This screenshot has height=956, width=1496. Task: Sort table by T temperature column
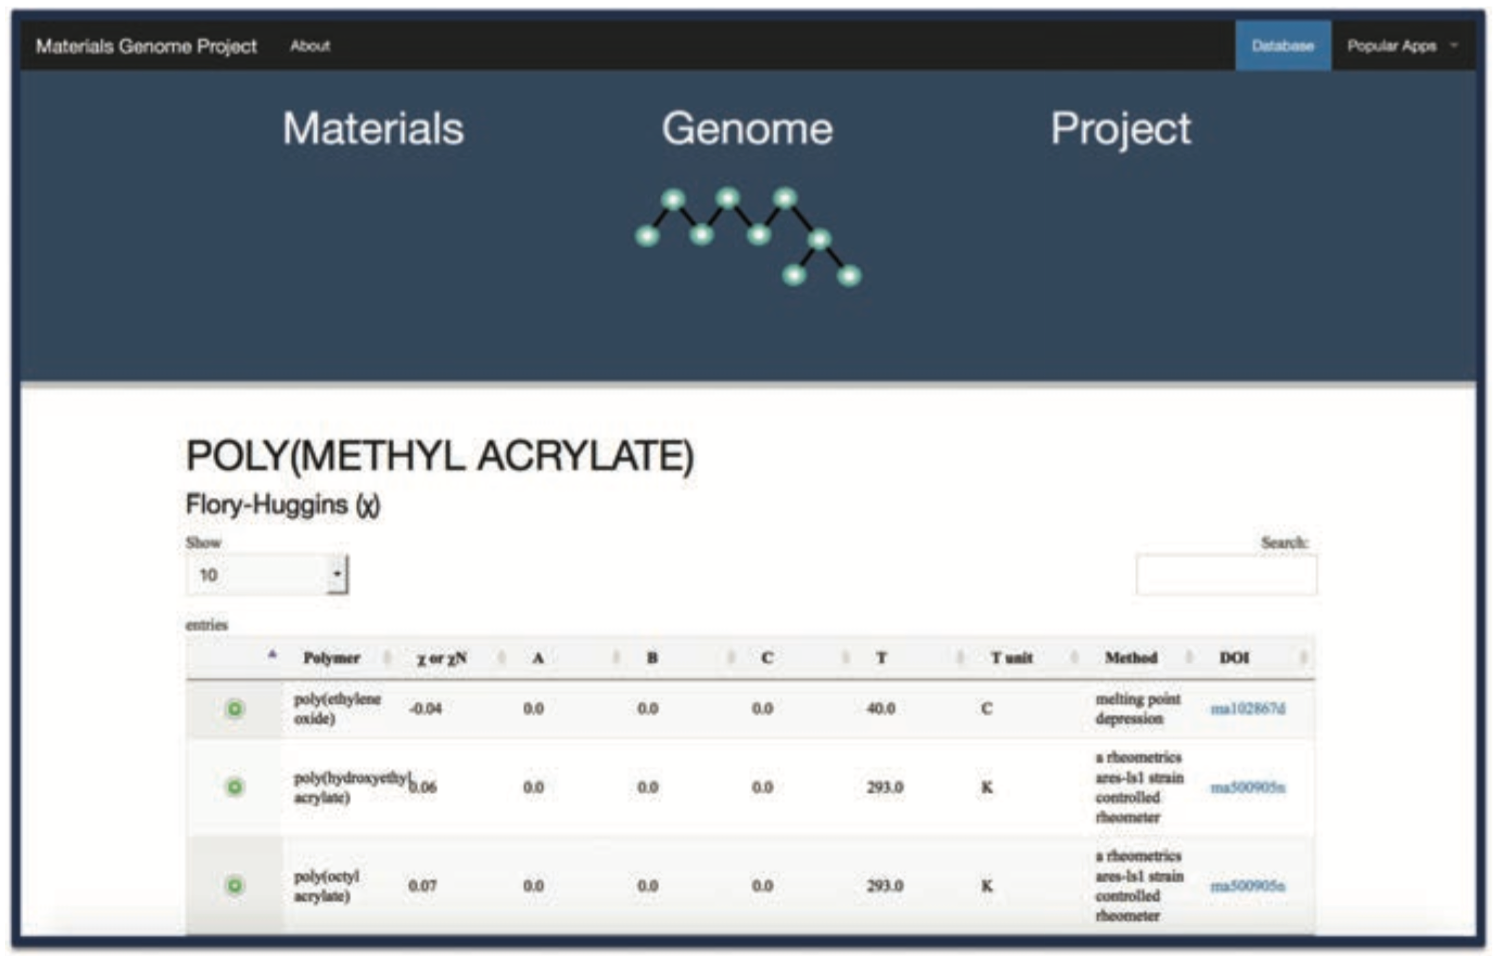coord(881,658)
